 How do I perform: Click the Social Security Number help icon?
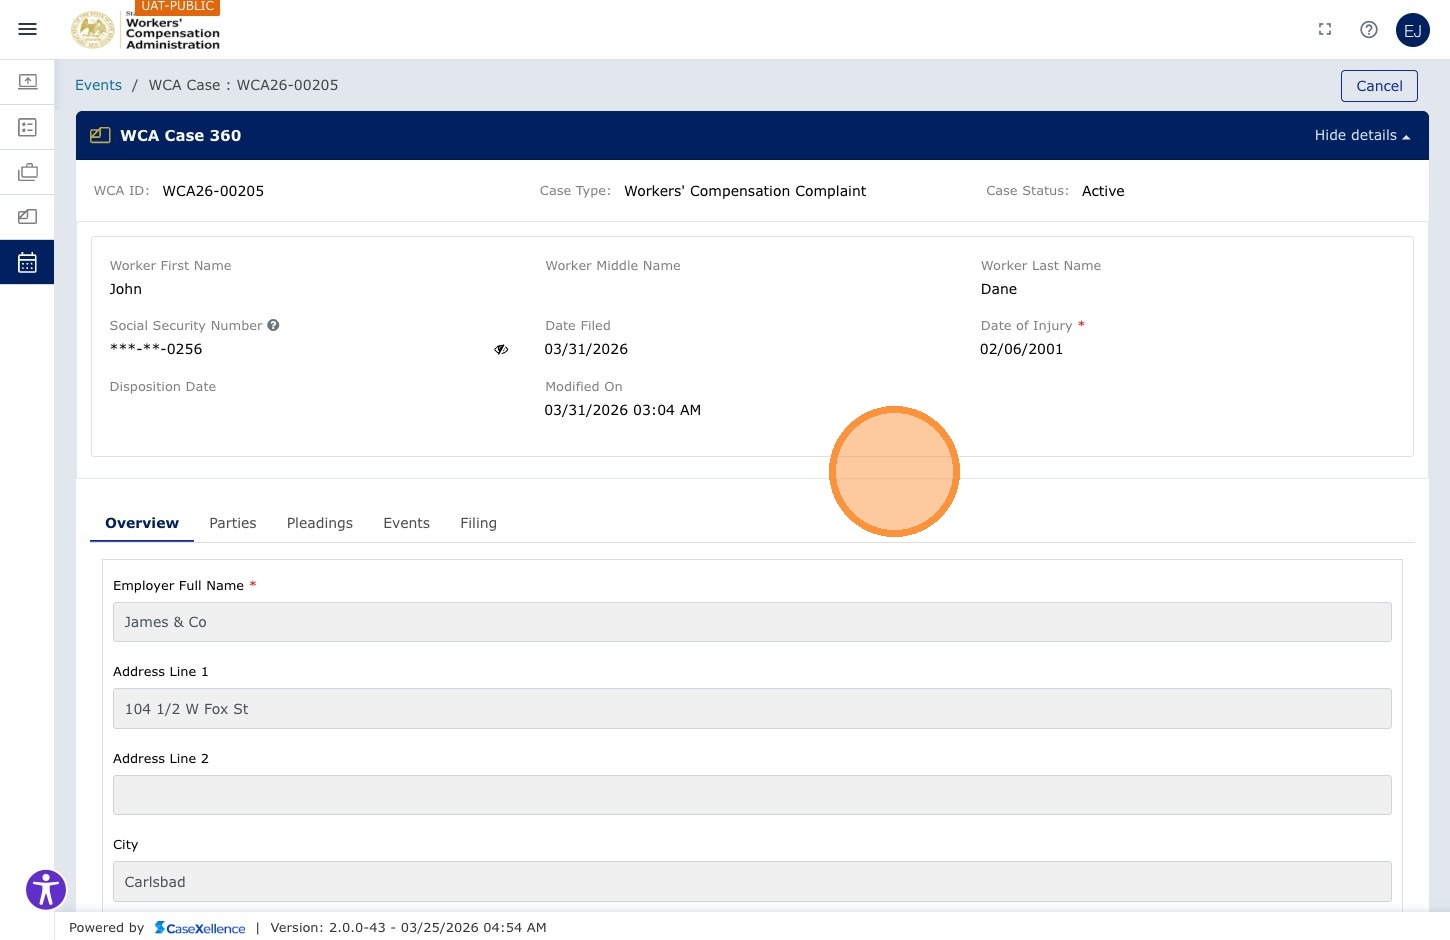click(273, 325)
